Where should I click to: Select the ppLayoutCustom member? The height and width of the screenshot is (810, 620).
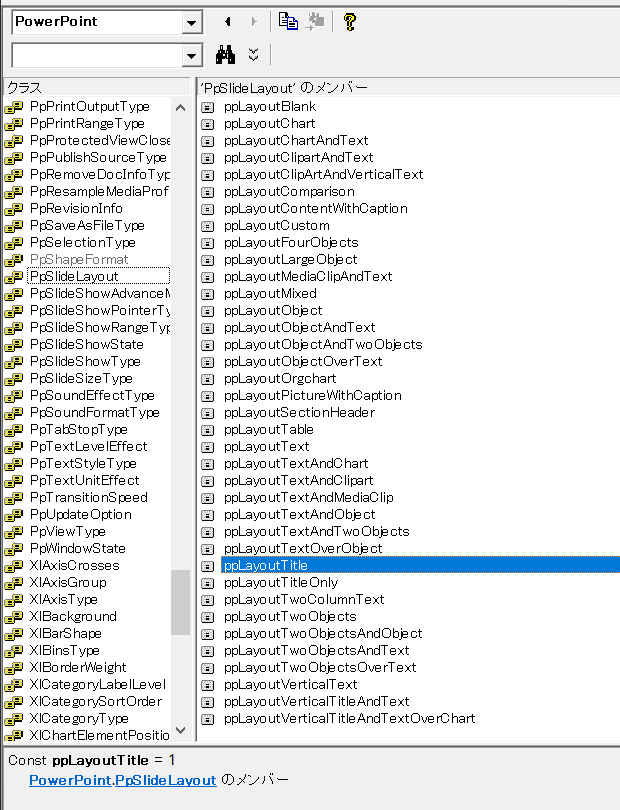(276, 226)
